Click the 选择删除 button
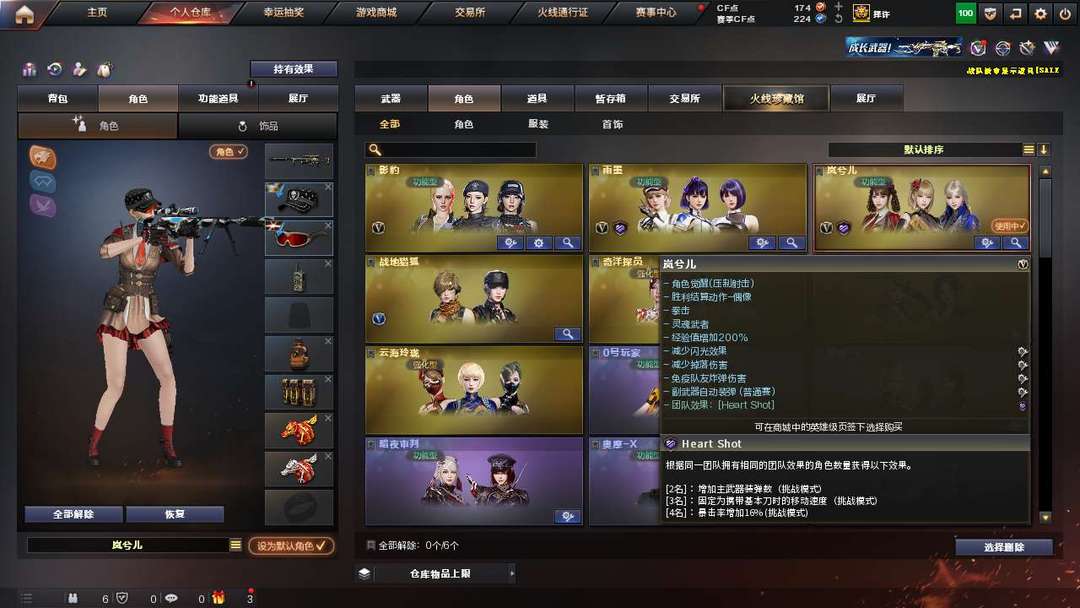The image size is (1080, 608). tap(1004, 547)
